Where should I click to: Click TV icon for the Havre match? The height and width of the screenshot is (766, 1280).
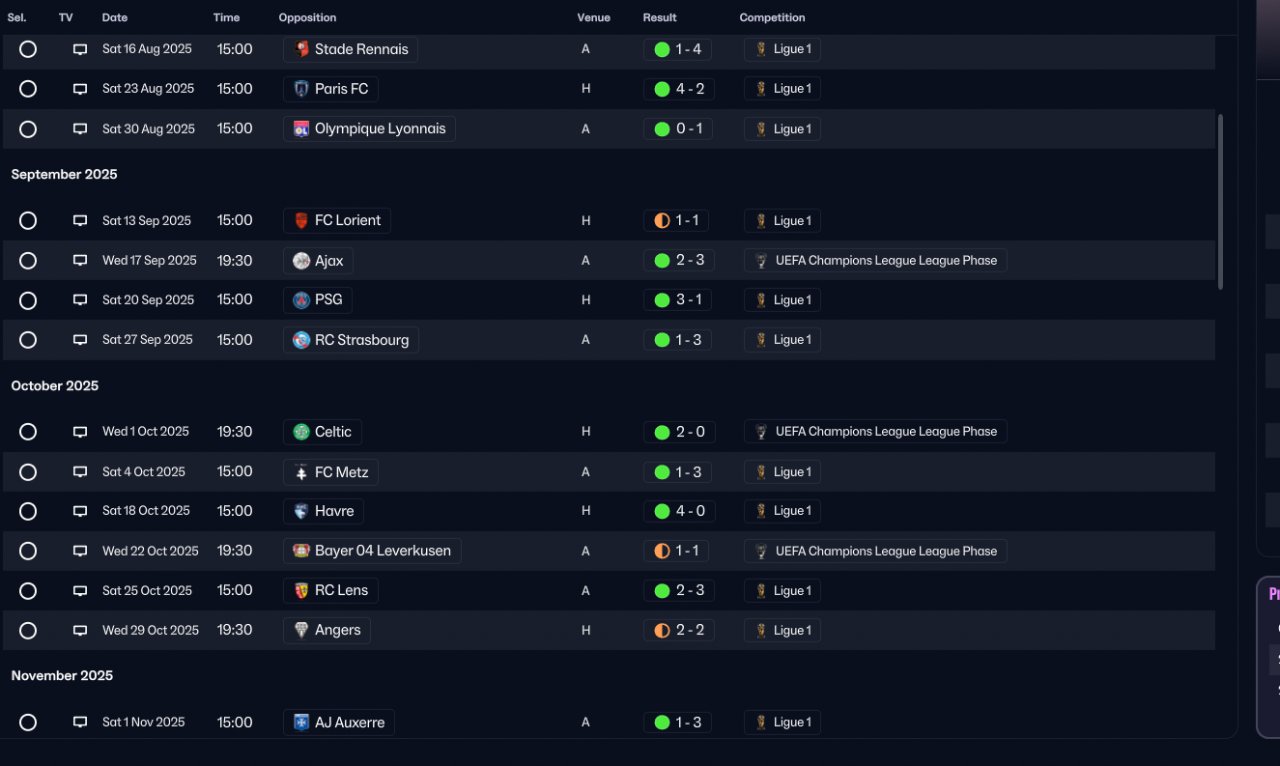pyautogui.click(x=80, y=511)
